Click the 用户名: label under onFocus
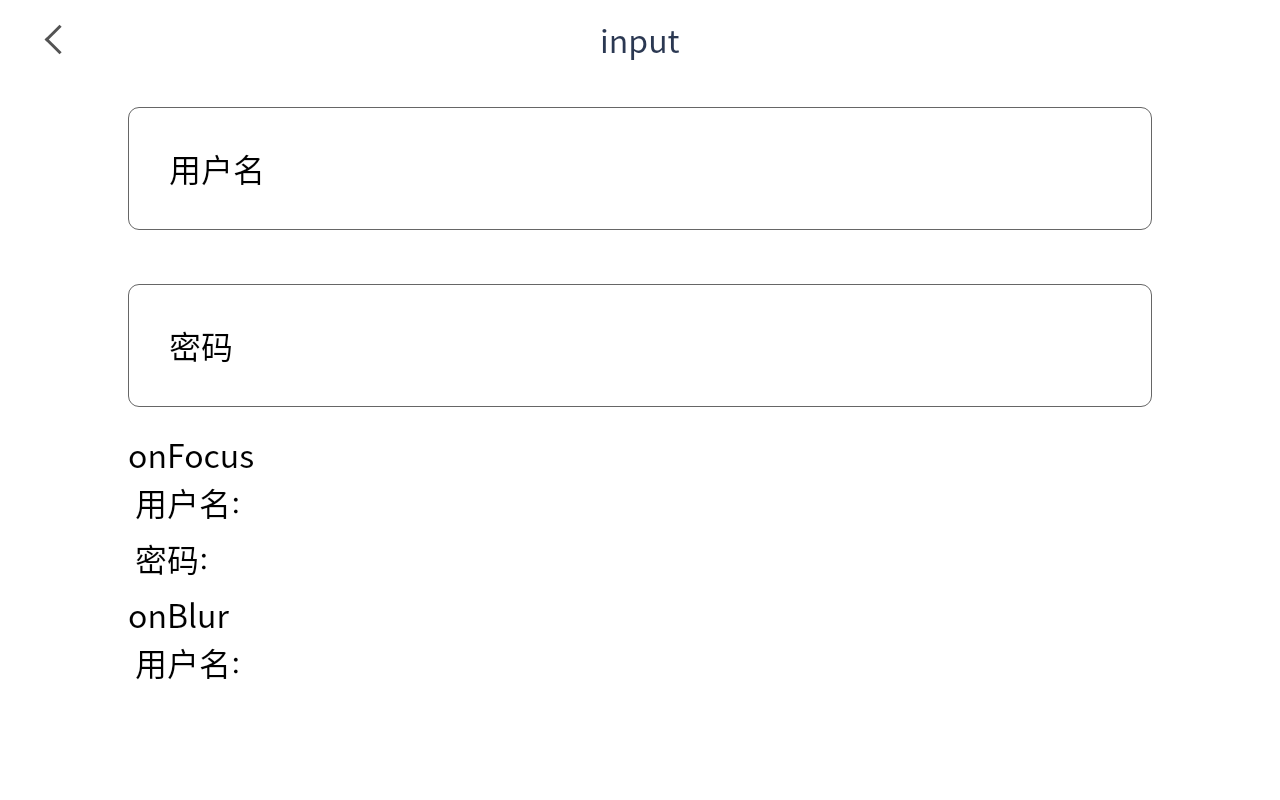Viewport: 1280px width, 800px height. click(188, 504)
